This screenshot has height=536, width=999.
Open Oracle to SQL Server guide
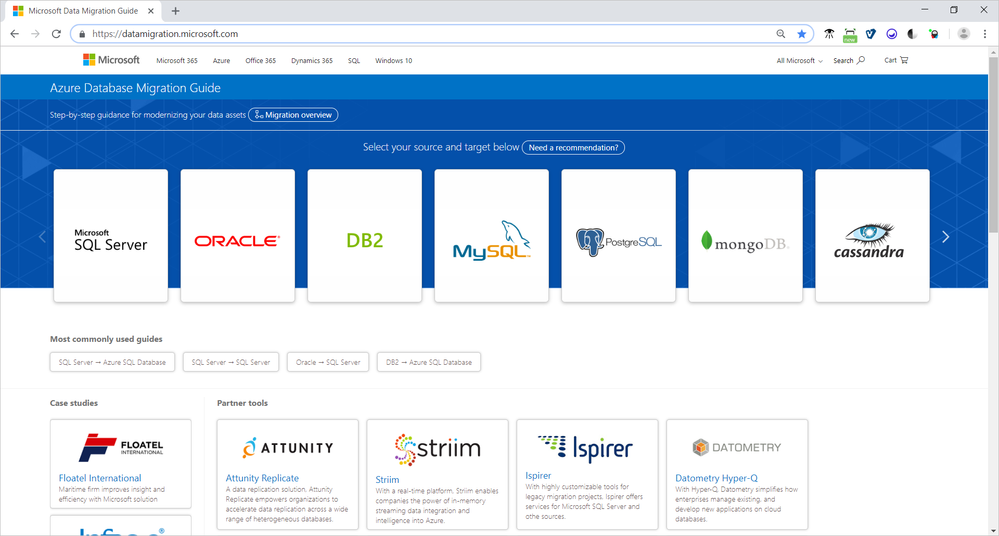[x=327, y=362]
